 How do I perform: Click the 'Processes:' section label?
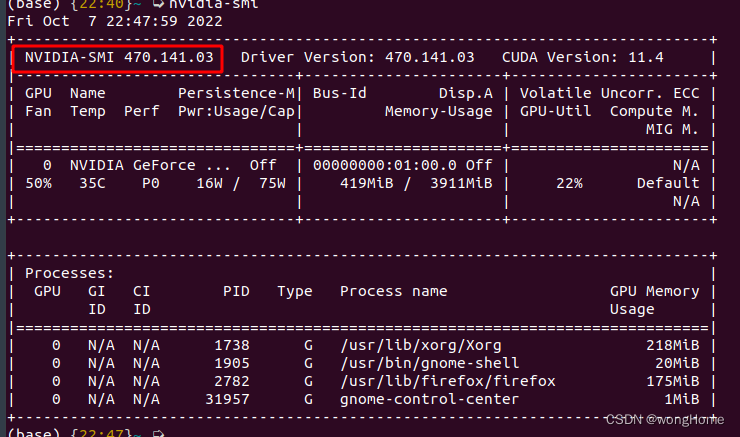coord(70,273)
